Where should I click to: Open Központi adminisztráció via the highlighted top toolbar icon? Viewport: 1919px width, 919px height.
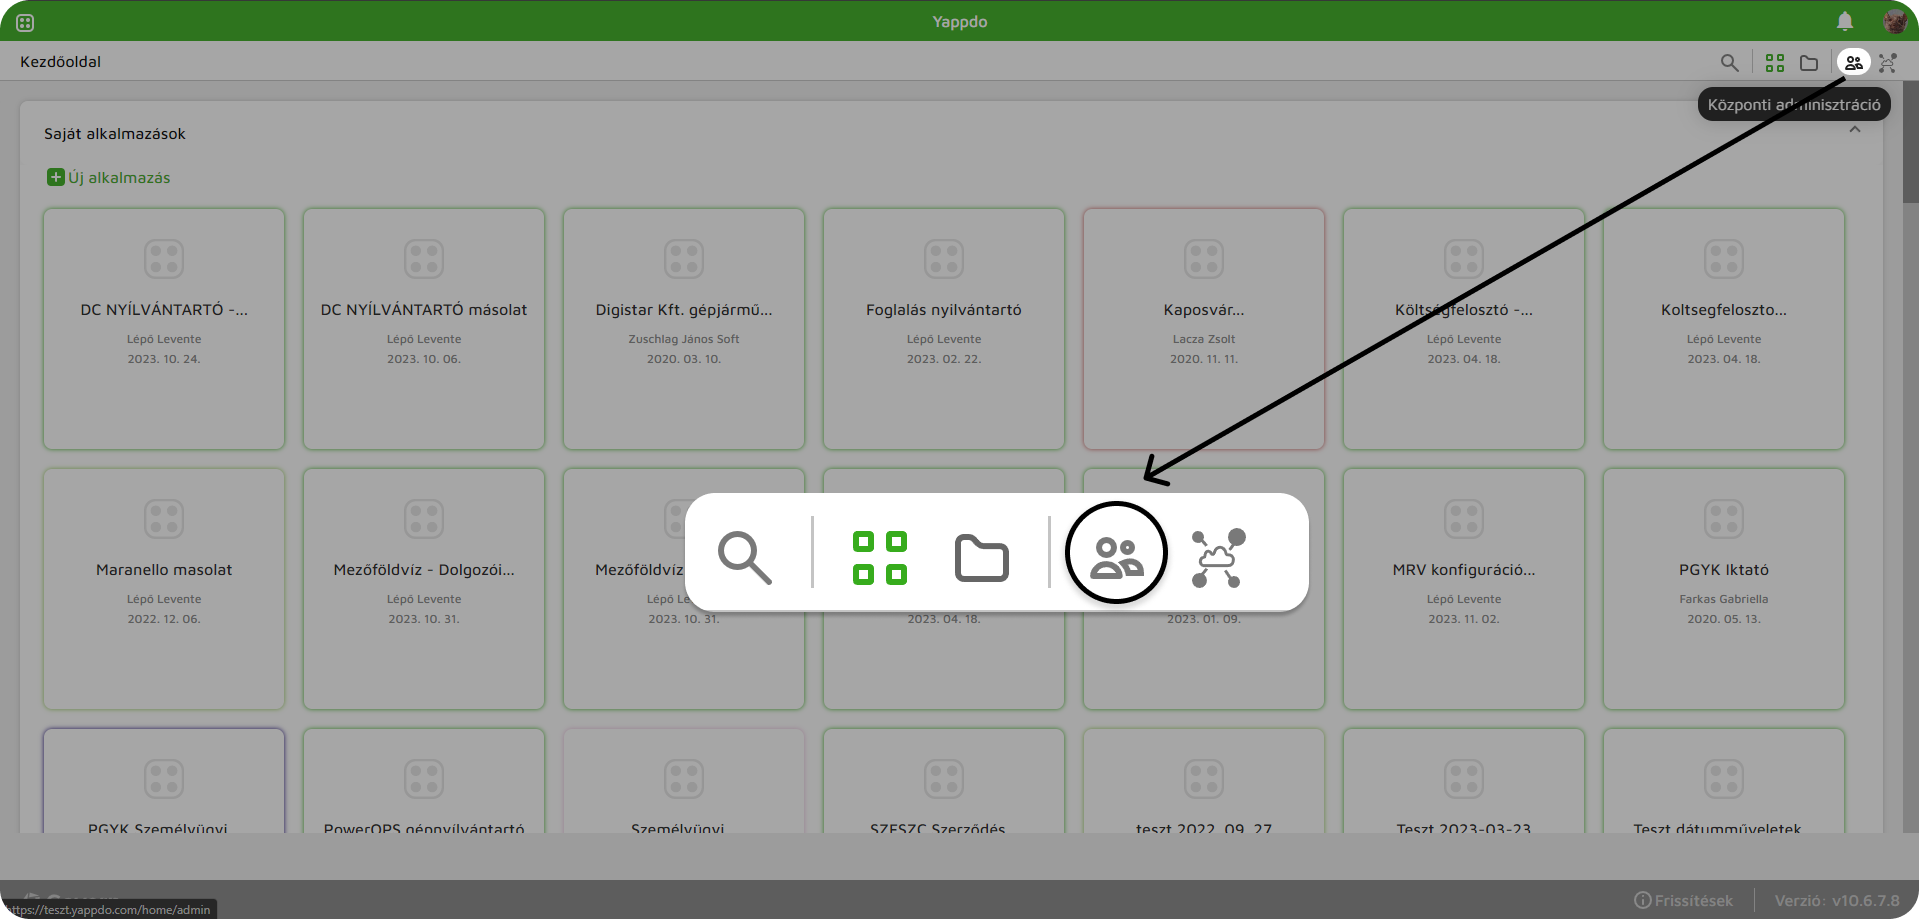coord(1853,63)
